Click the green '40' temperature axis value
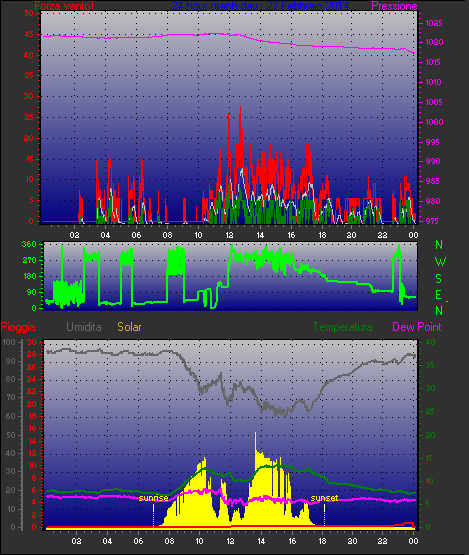Viewport: 469px width, 555px height. point(430,343)
